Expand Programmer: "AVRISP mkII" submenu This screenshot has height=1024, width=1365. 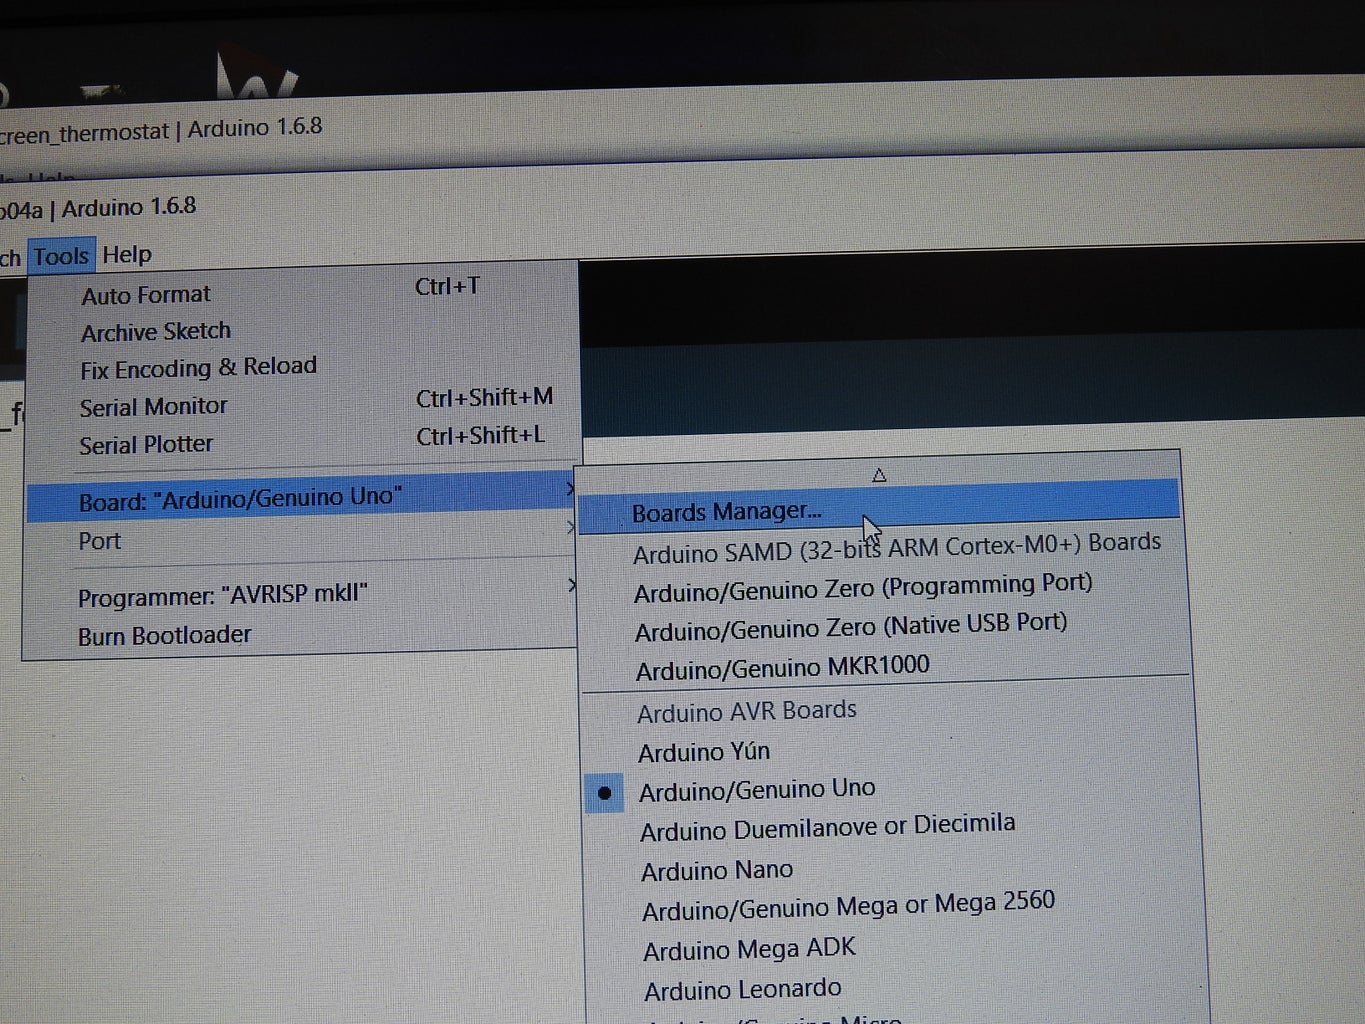tap(301, 595)
